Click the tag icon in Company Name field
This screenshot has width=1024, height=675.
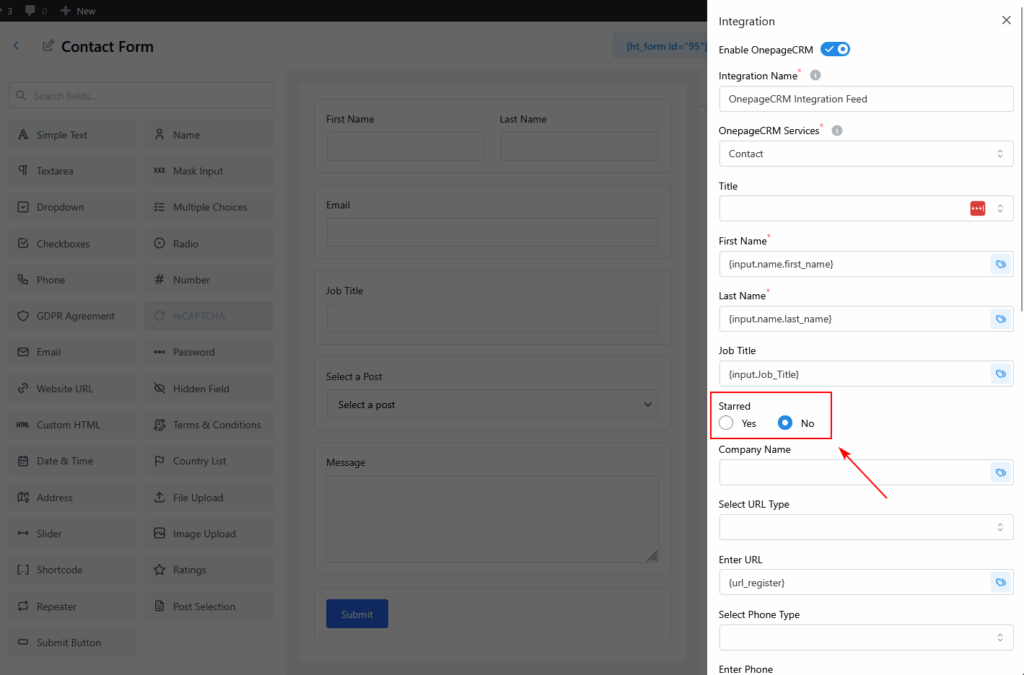point(999,472)
